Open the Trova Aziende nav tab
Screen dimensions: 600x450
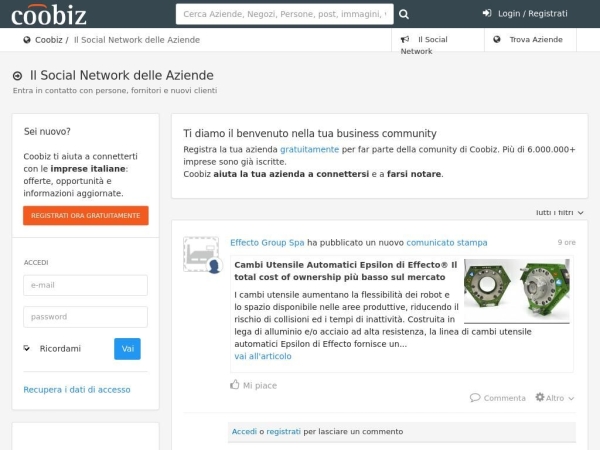(530, 40)
